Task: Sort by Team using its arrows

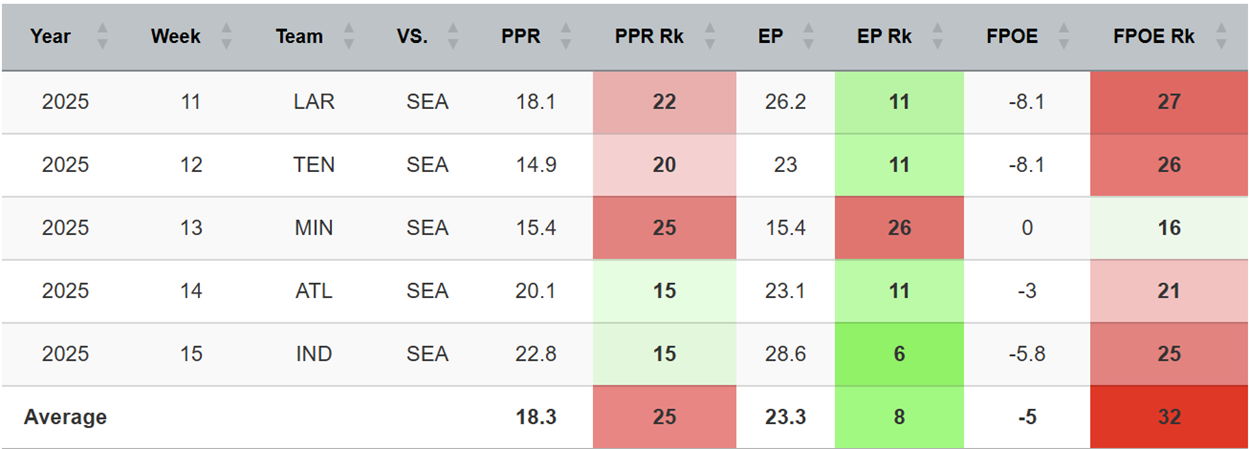Action: pos(348,37)
